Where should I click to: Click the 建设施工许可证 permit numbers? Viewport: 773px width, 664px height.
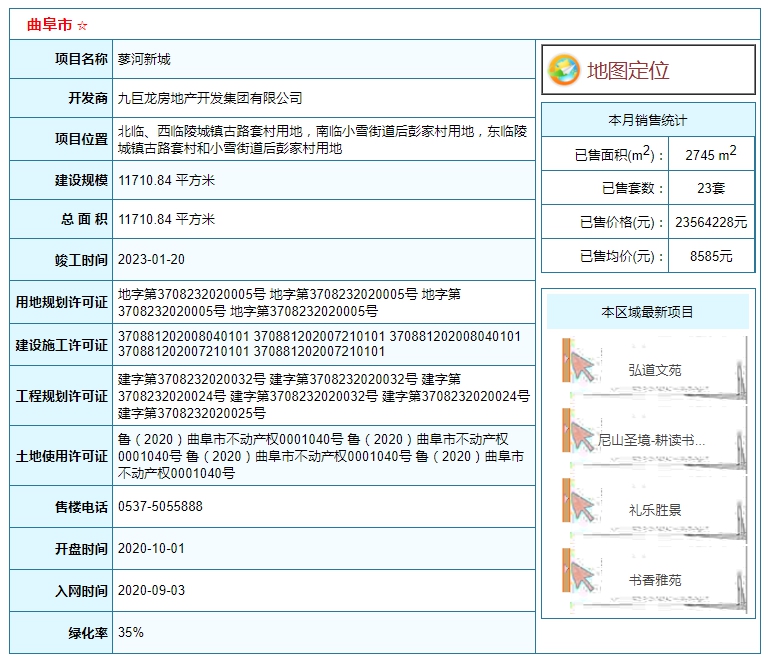coord(319,344)
